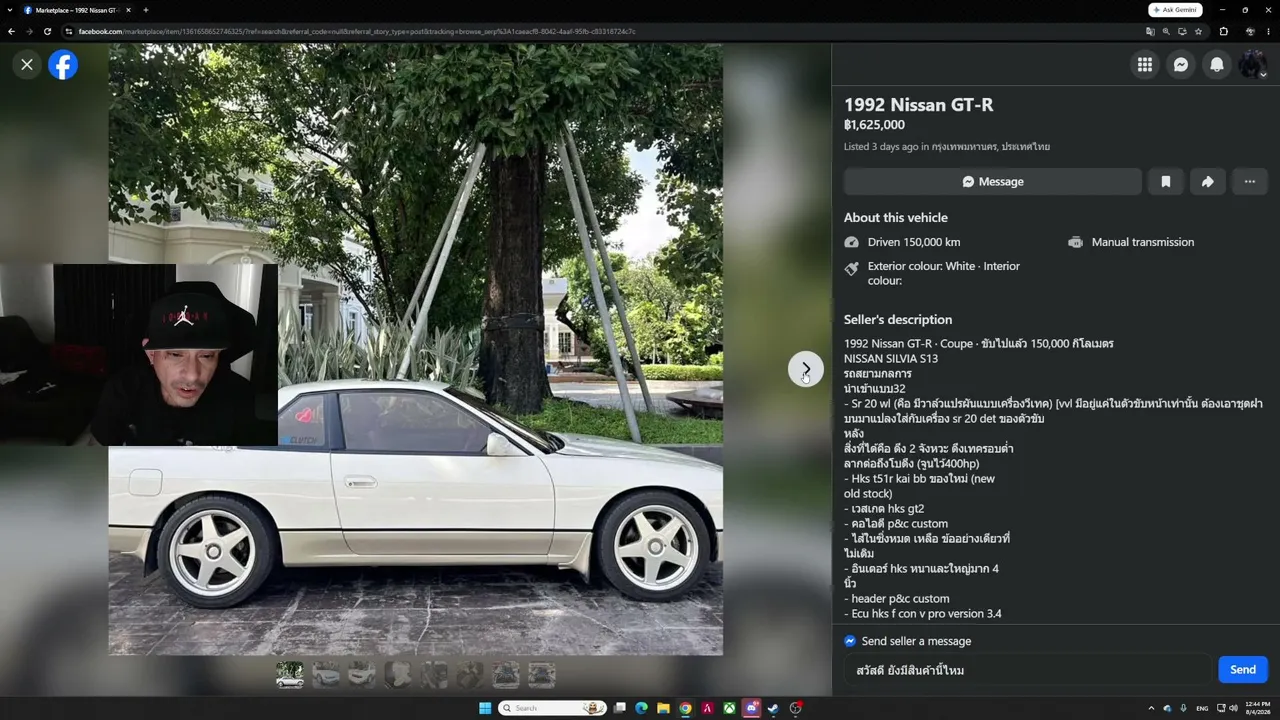The height and width of the screenshot is (720, 1280).
Task: Open the Facebook menu grid
Action: pyautogui.click(x=1145, y=65)
